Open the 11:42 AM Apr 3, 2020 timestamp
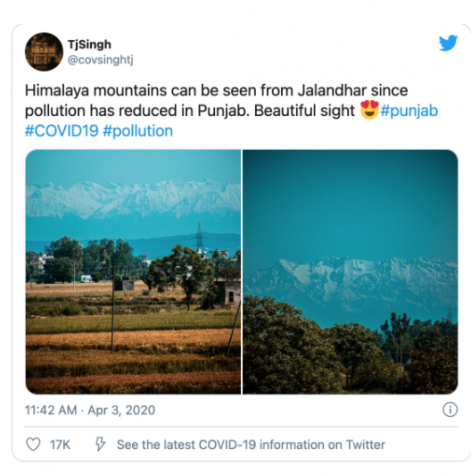 coord(90,410)
